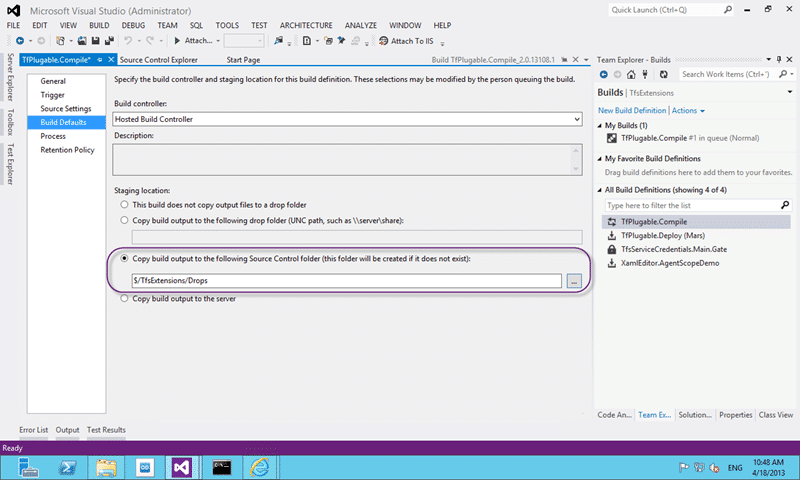Open the Server Explorer side tab

pos(10,77)
